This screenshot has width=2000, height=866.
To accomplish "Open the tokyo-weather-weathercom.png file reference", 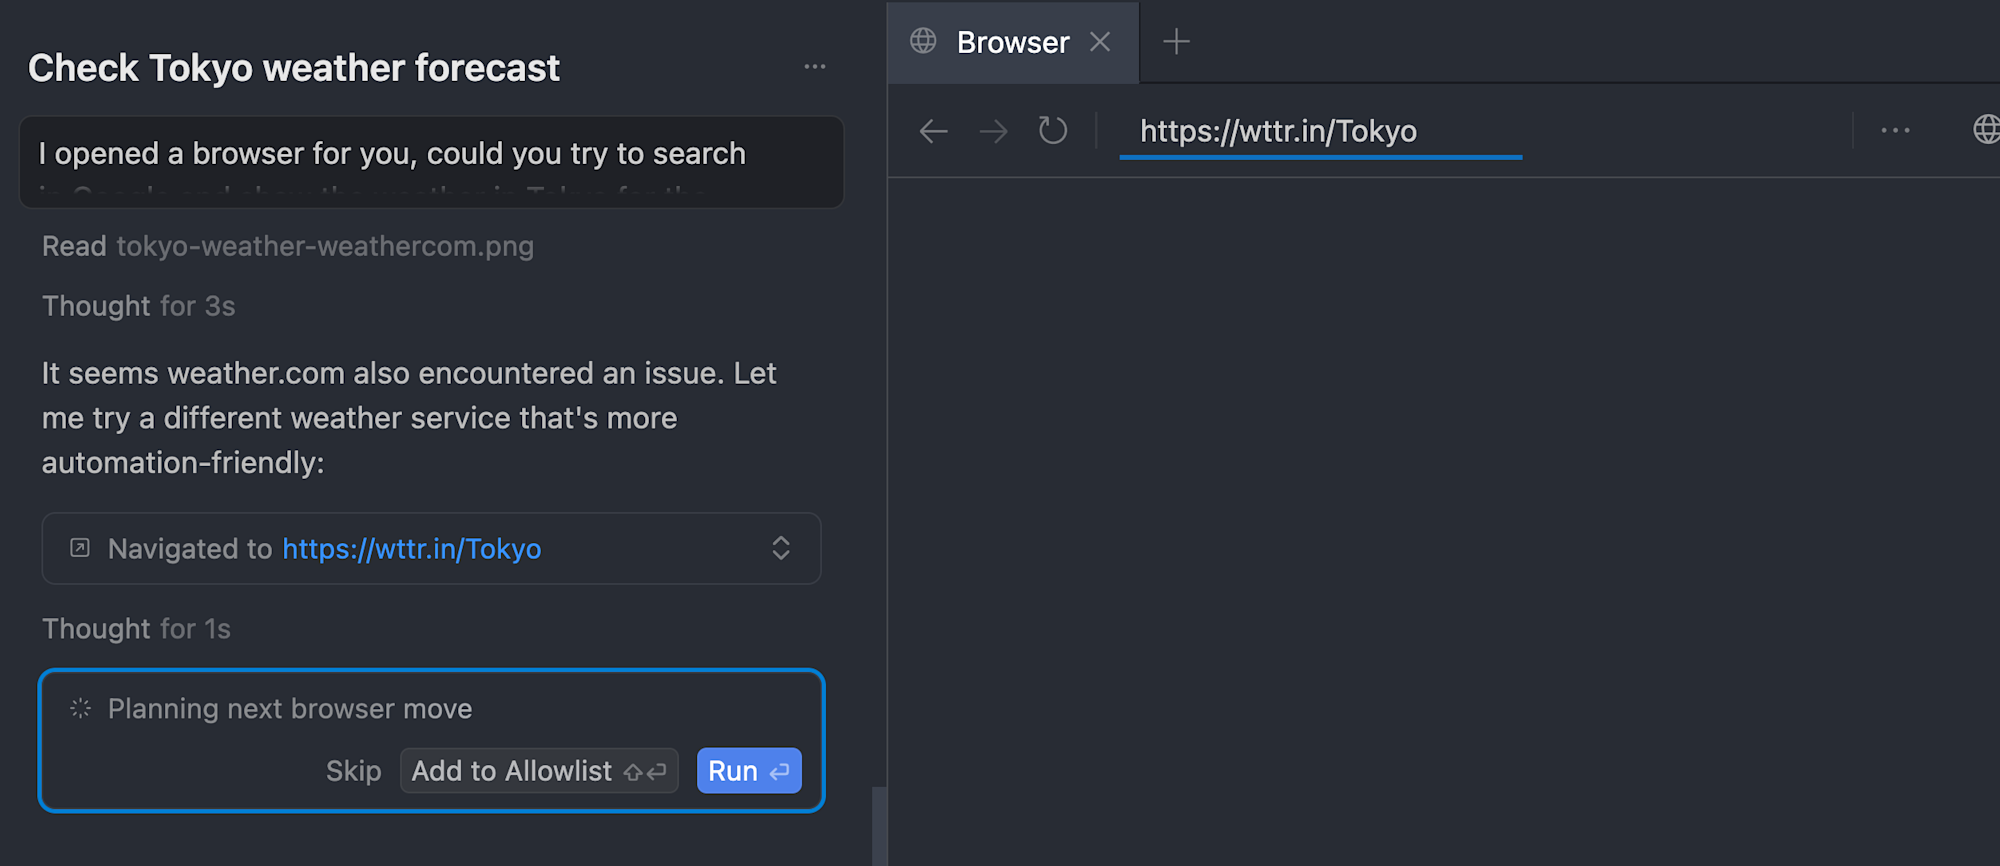I will coord(325,246).
